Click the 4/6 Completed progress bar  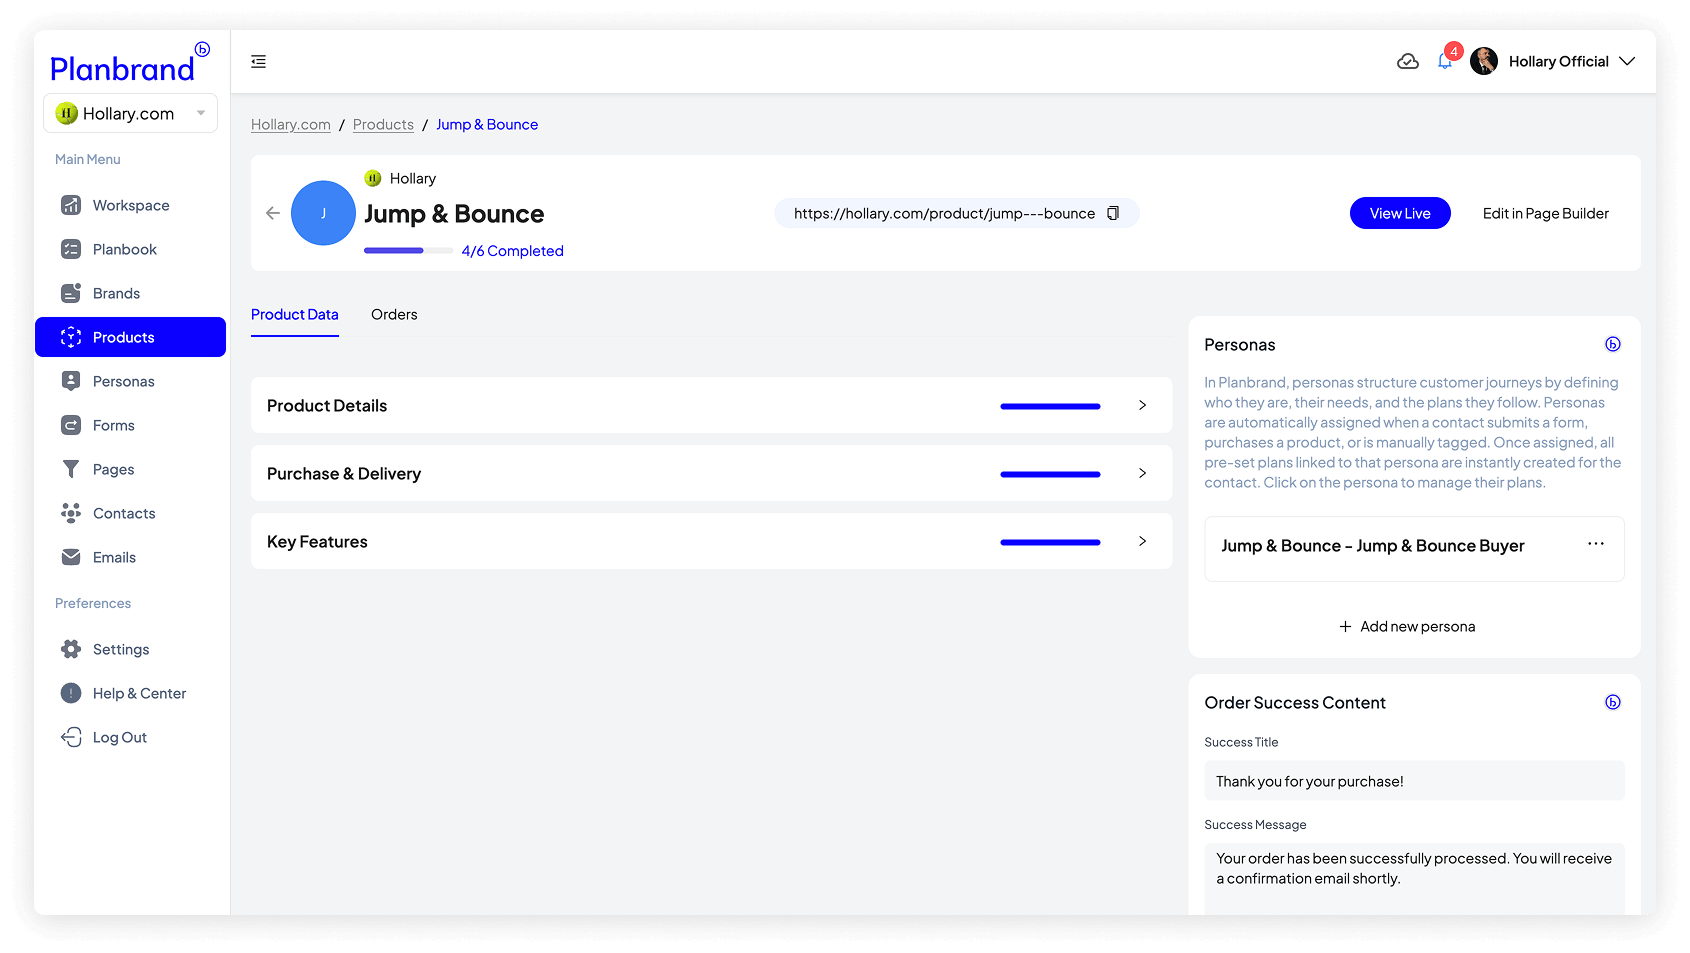coord(408,251)
